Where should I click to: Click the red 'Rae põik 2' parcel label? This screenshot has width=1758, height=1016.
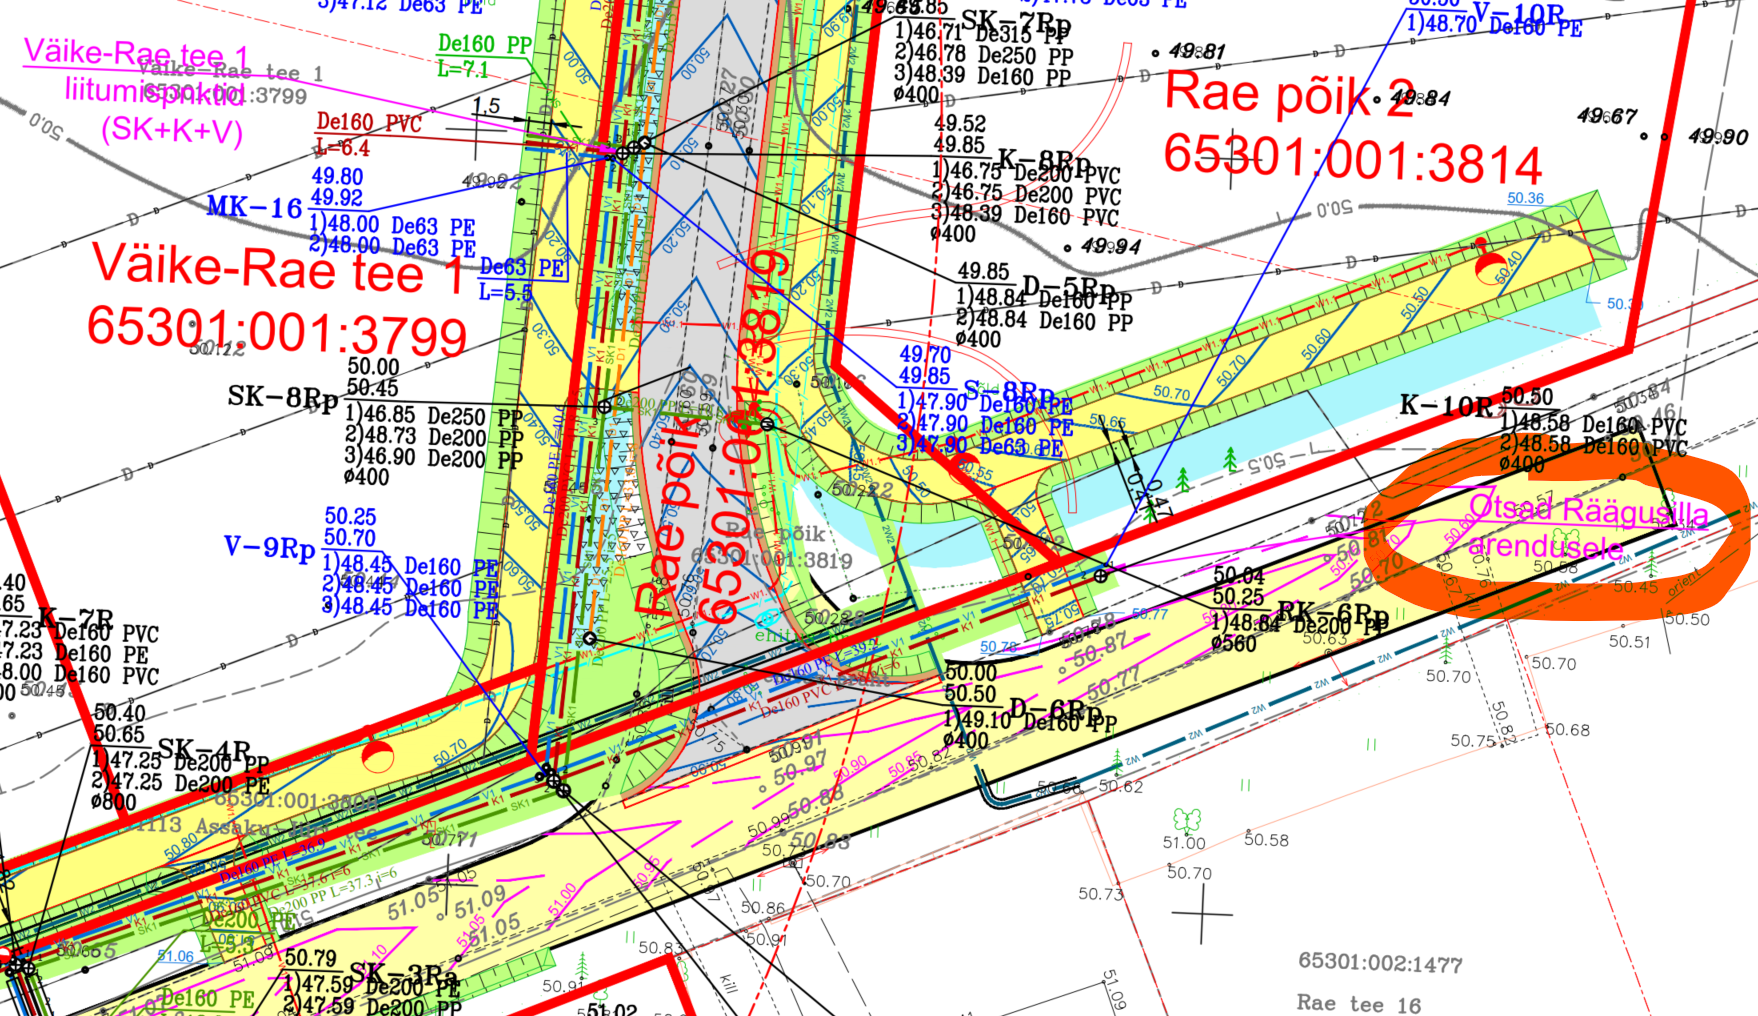tap(1290, 94)
